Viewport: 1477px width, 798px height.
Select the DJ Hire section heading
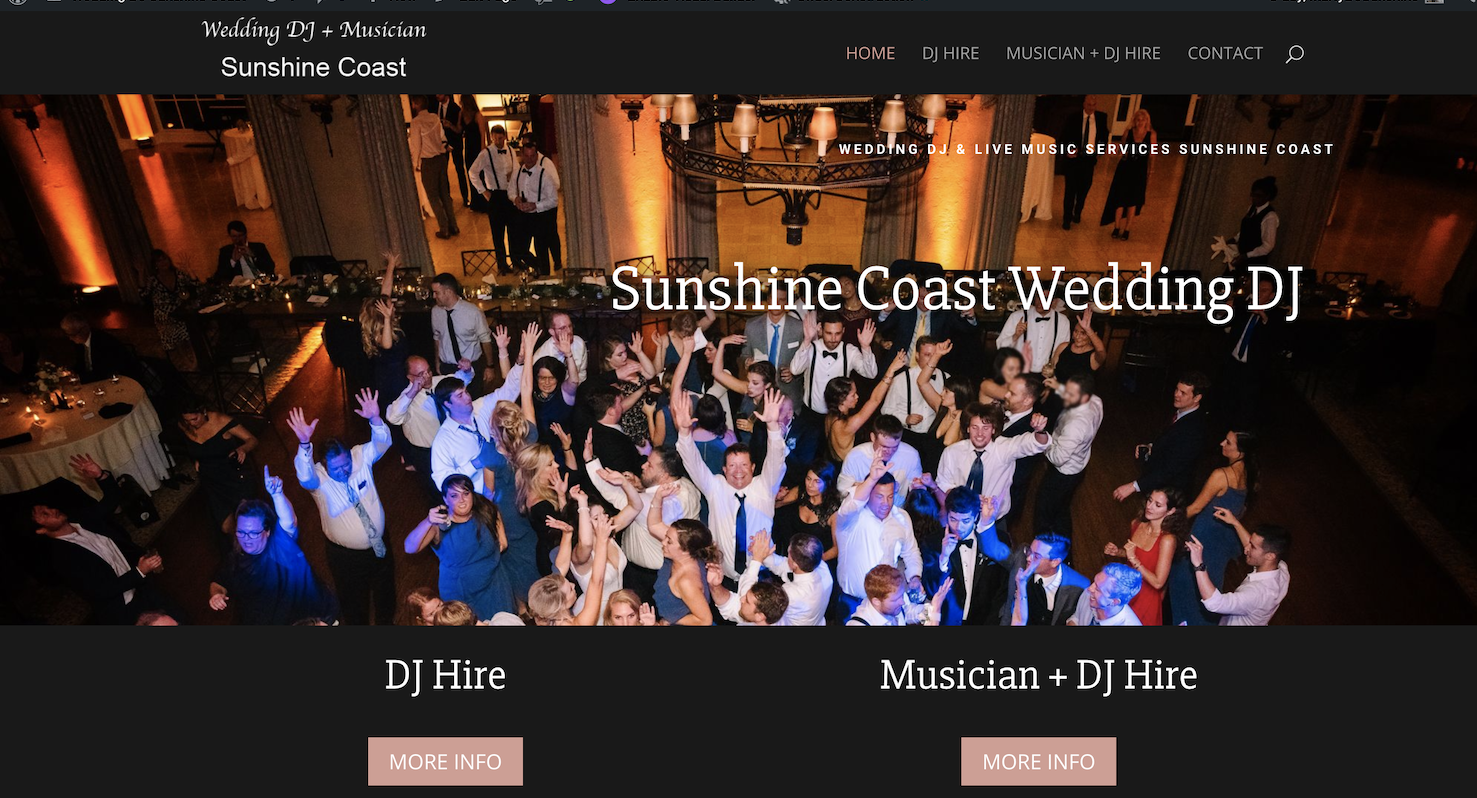(445, 675)
